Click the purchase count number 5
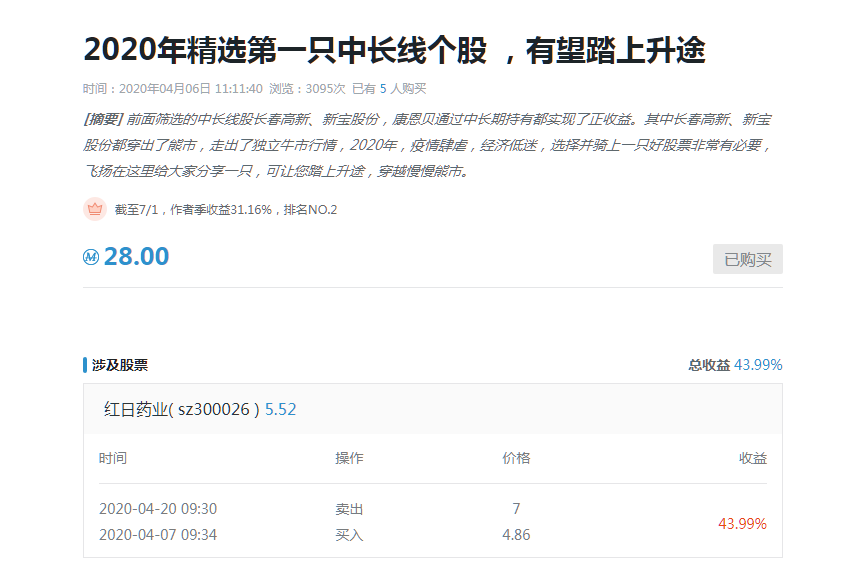 click(383, 88)
